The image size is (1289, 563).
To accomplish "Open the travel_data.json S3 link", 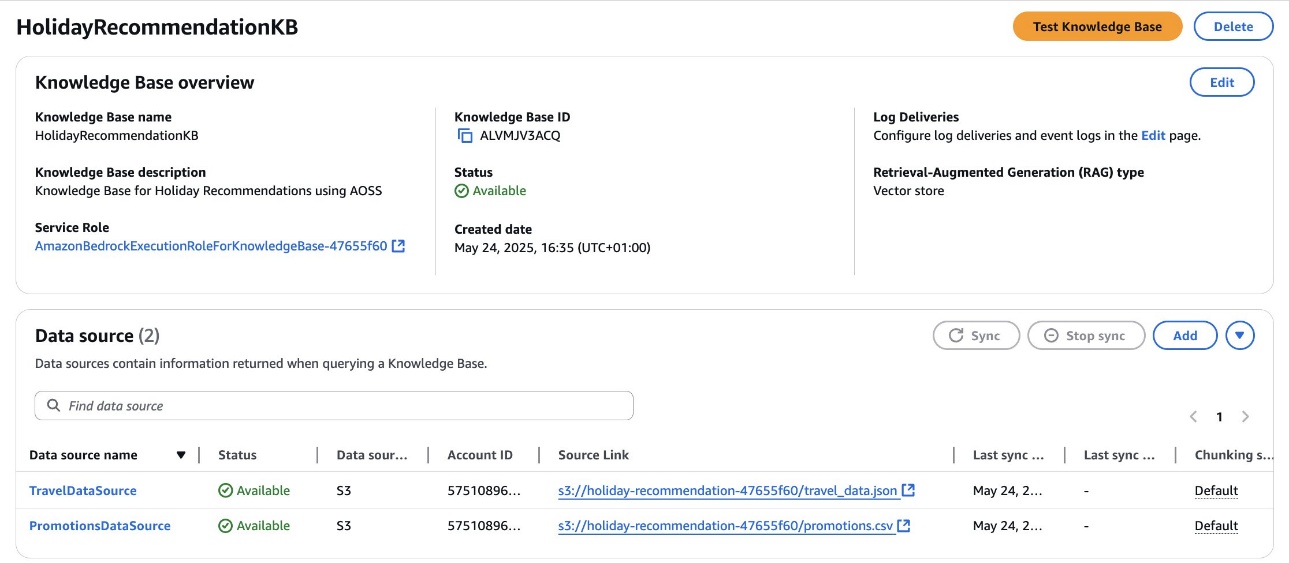I will pos(728,491).
